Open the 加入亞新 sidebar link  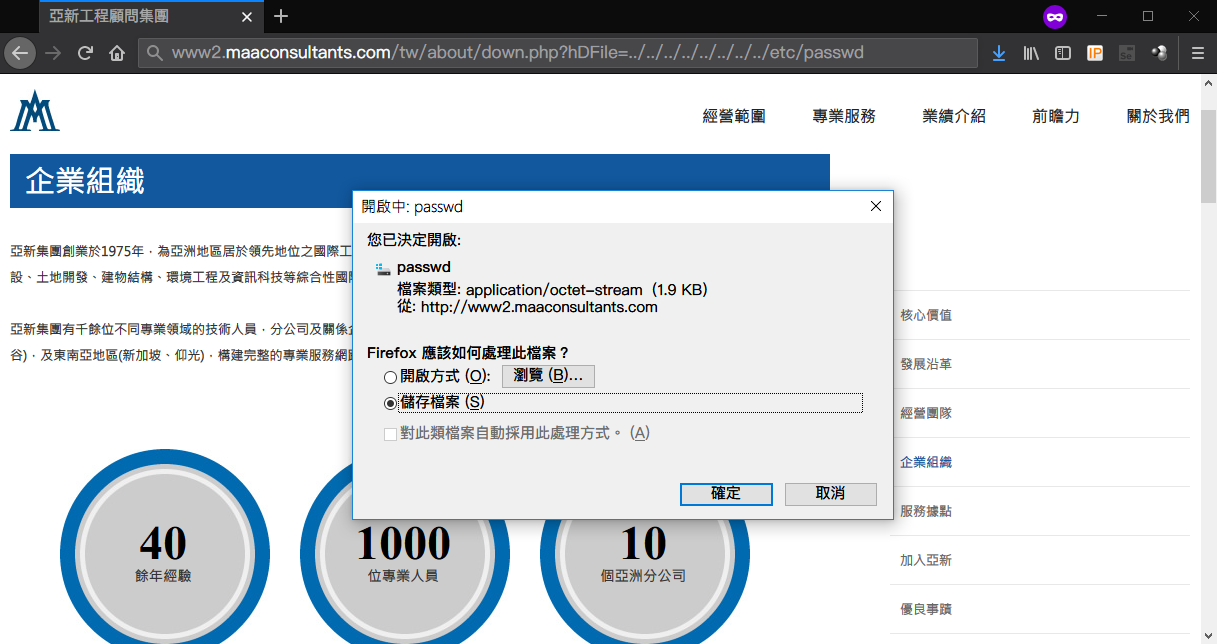(926, 560)
